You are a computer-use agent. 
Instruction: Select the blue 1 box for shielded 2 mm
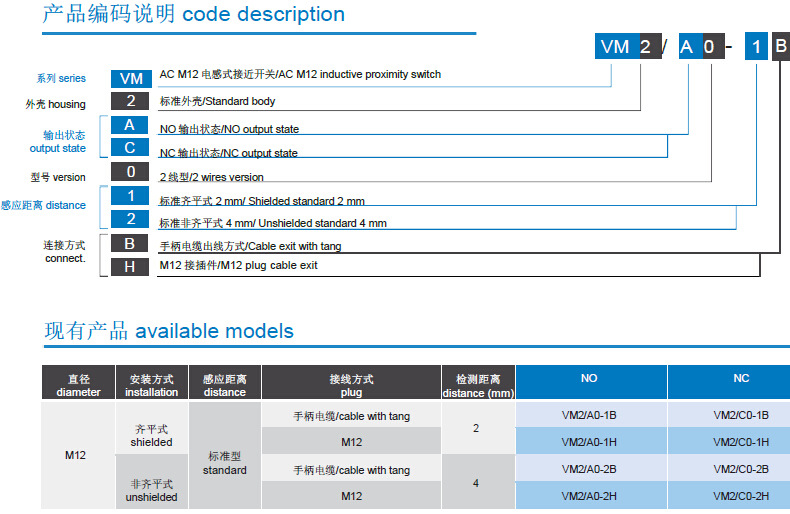130,196
